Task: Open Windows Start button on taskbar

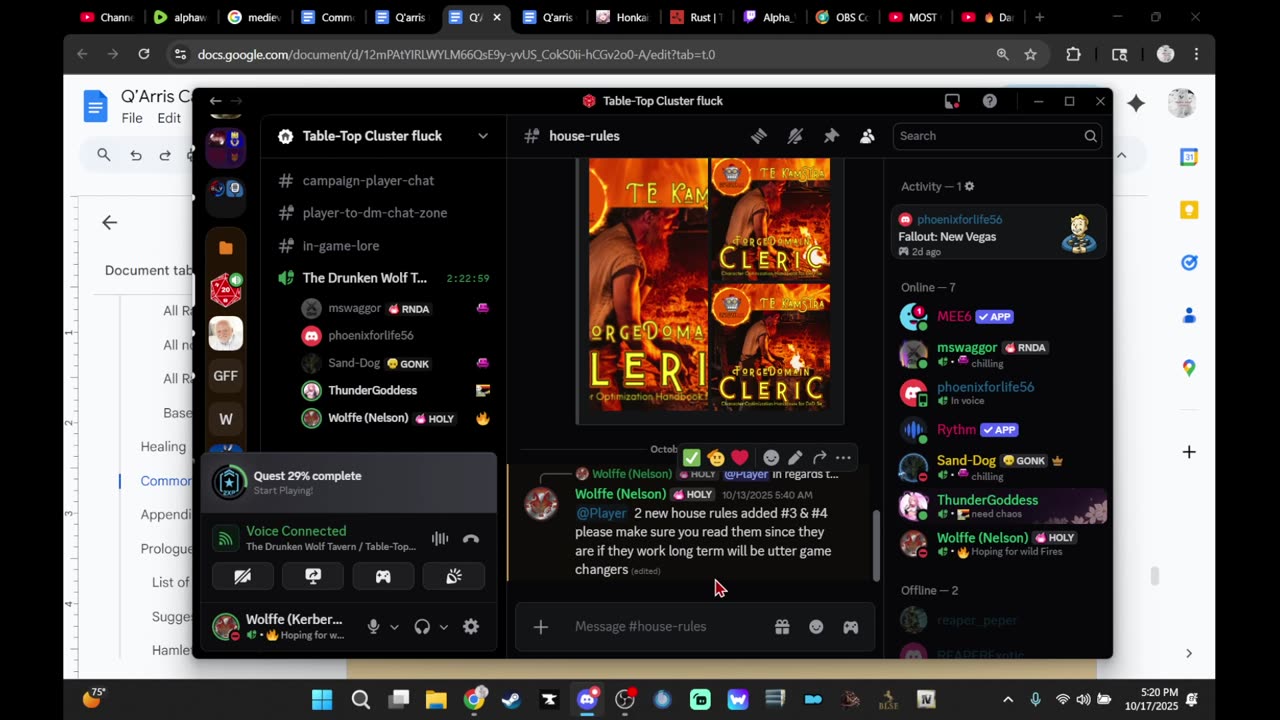Action: click(x=322, y=700)
